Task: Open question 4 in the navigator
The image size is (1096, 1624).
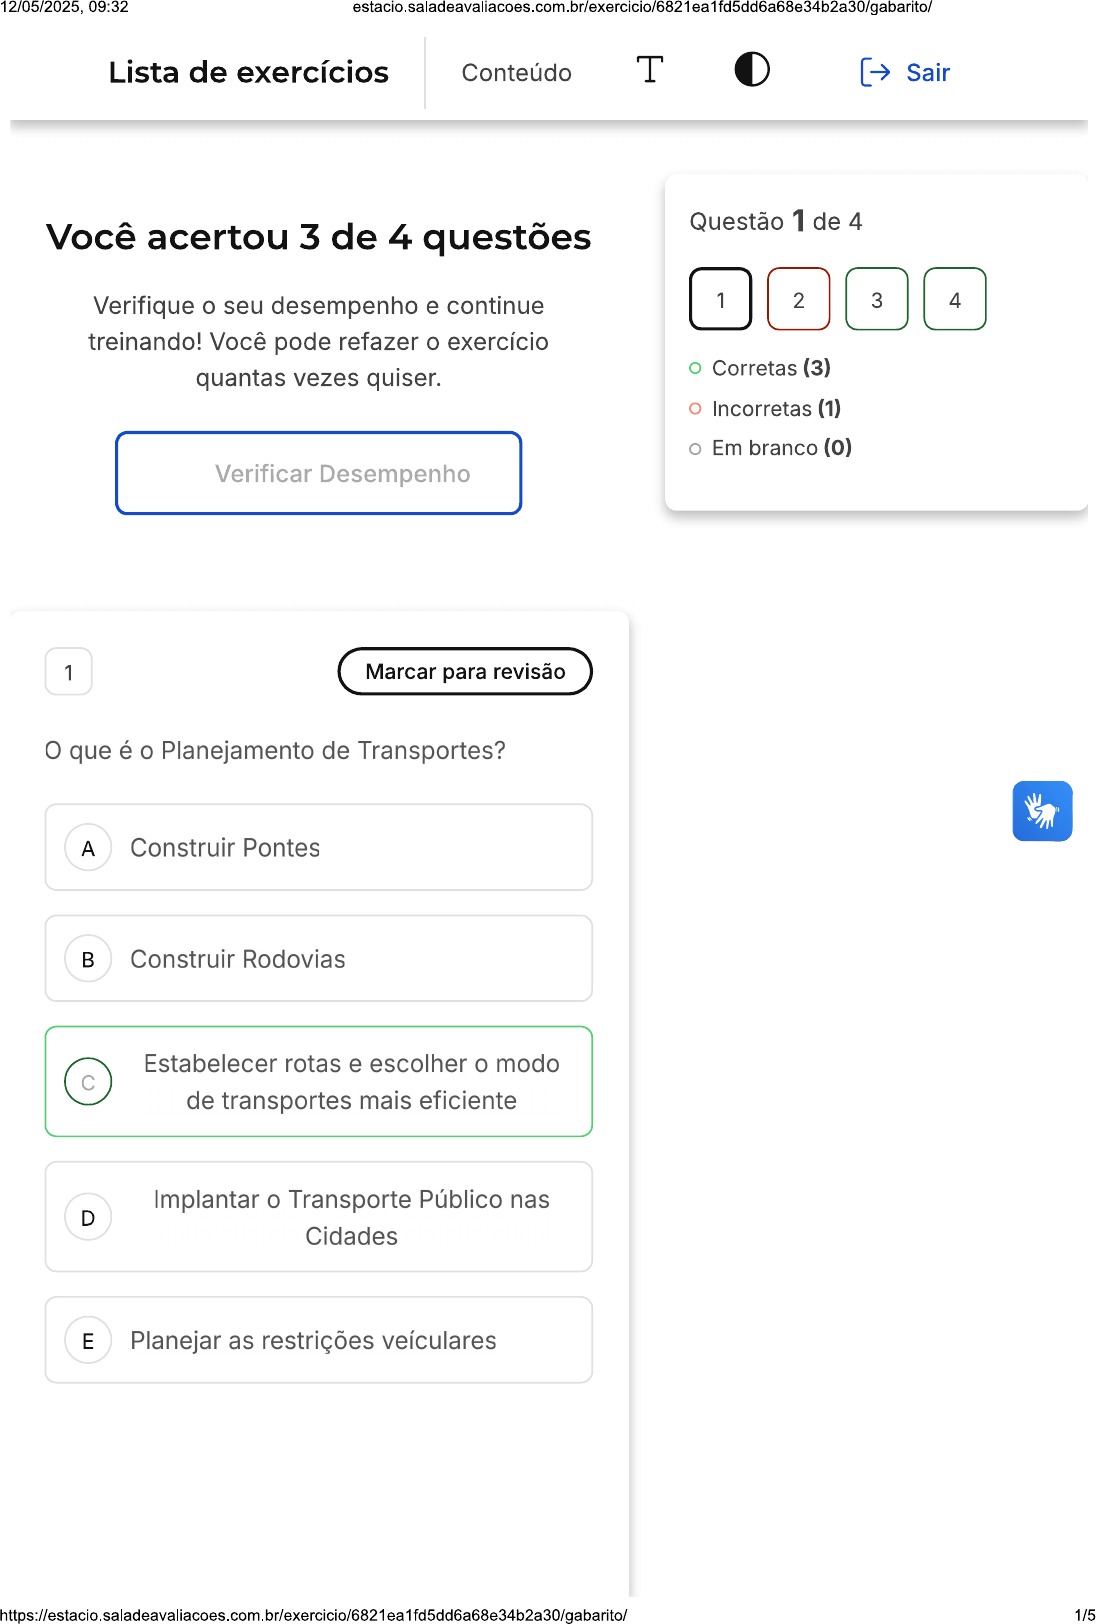Action: [954, 299]
